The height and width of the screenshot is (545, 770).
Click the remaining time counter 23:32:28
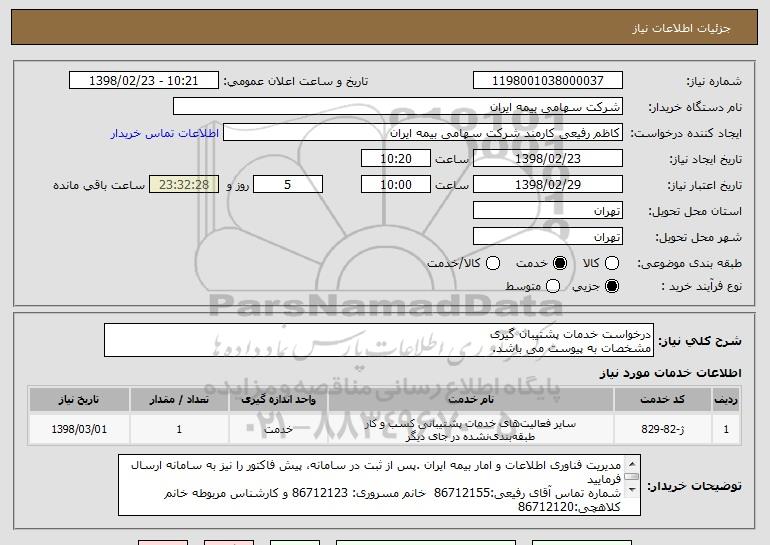[x=184, y=185]
